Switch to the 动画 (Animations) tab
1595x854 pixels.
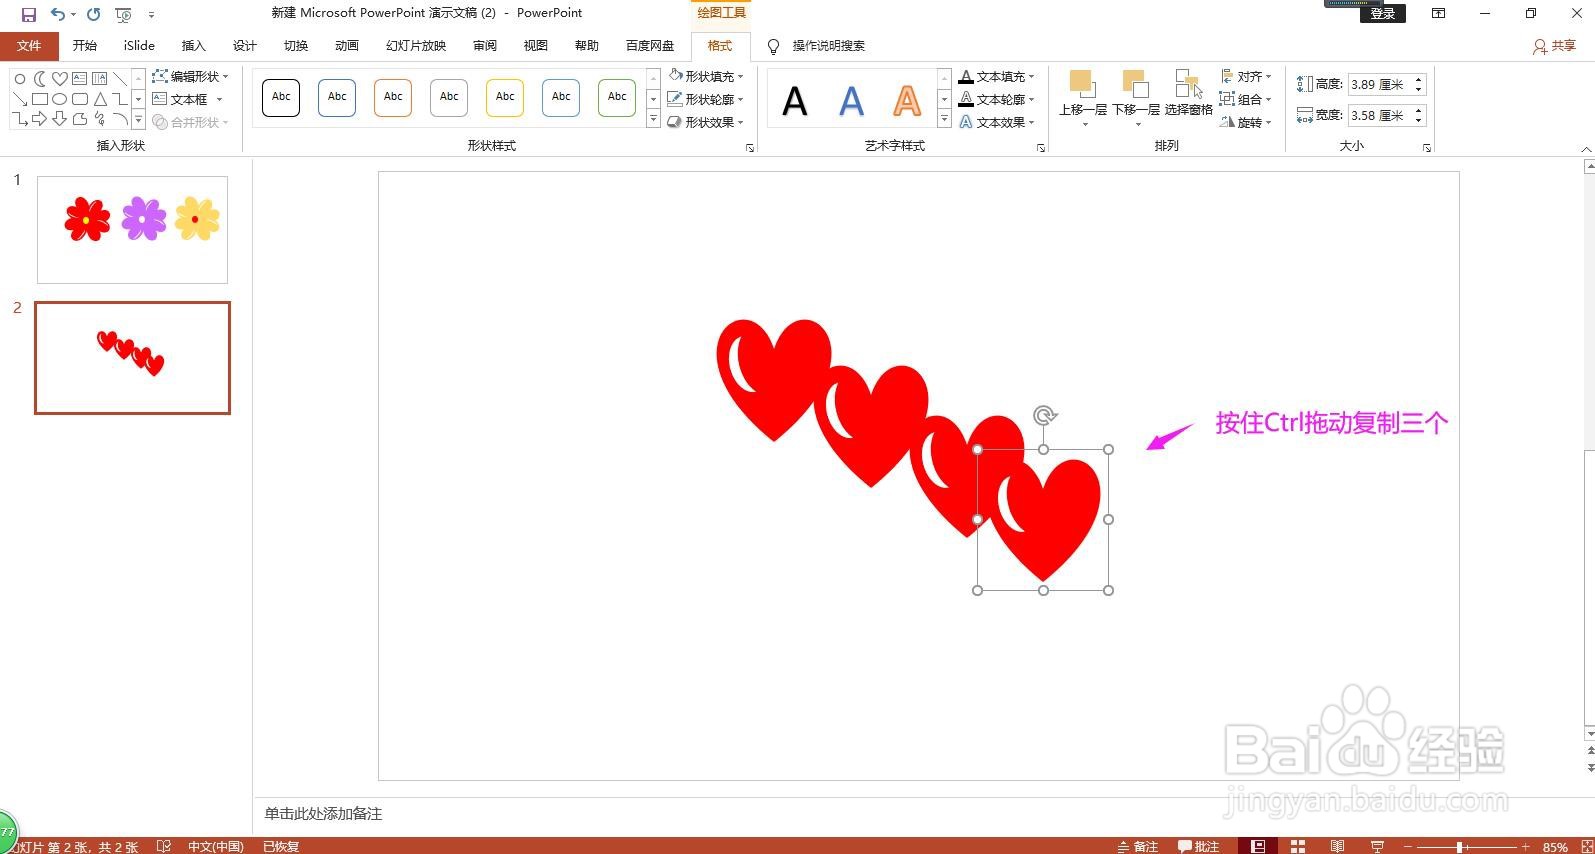pos(347,46)
